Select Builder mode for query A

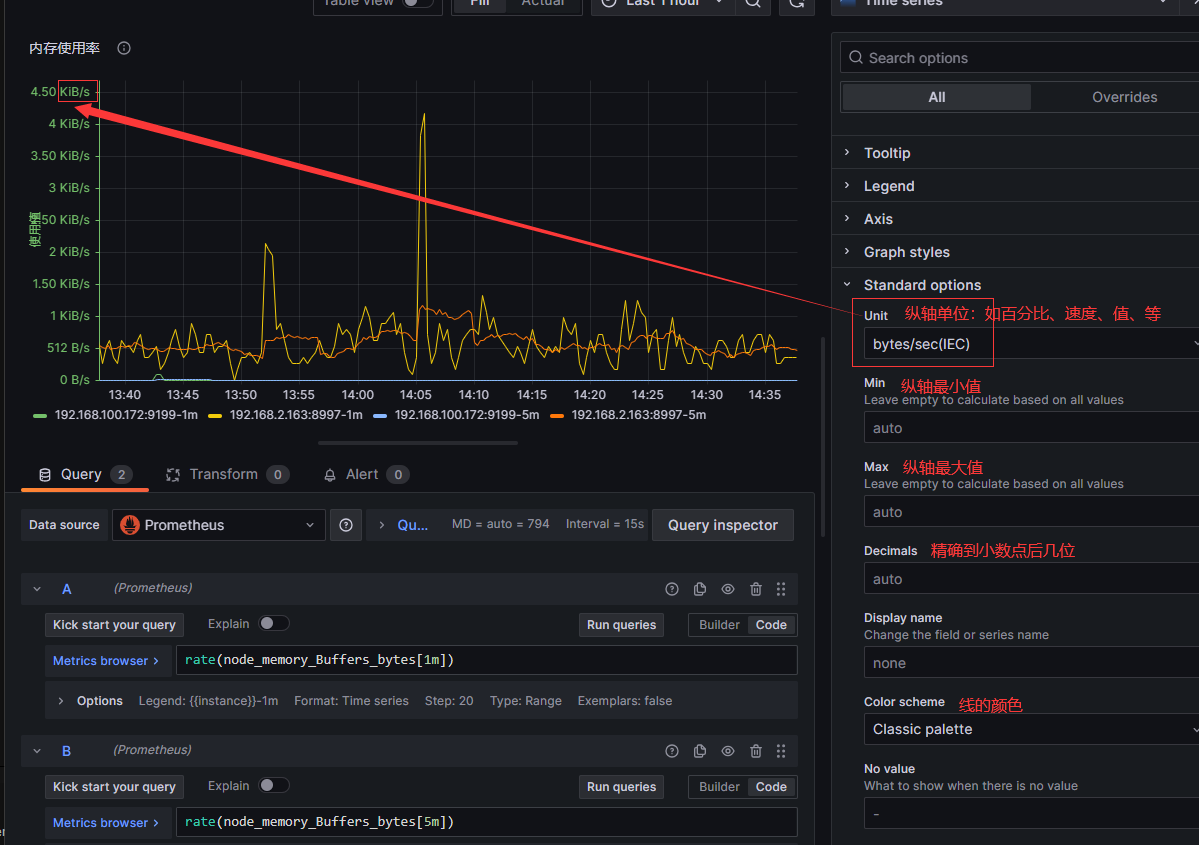coord(719,625)
